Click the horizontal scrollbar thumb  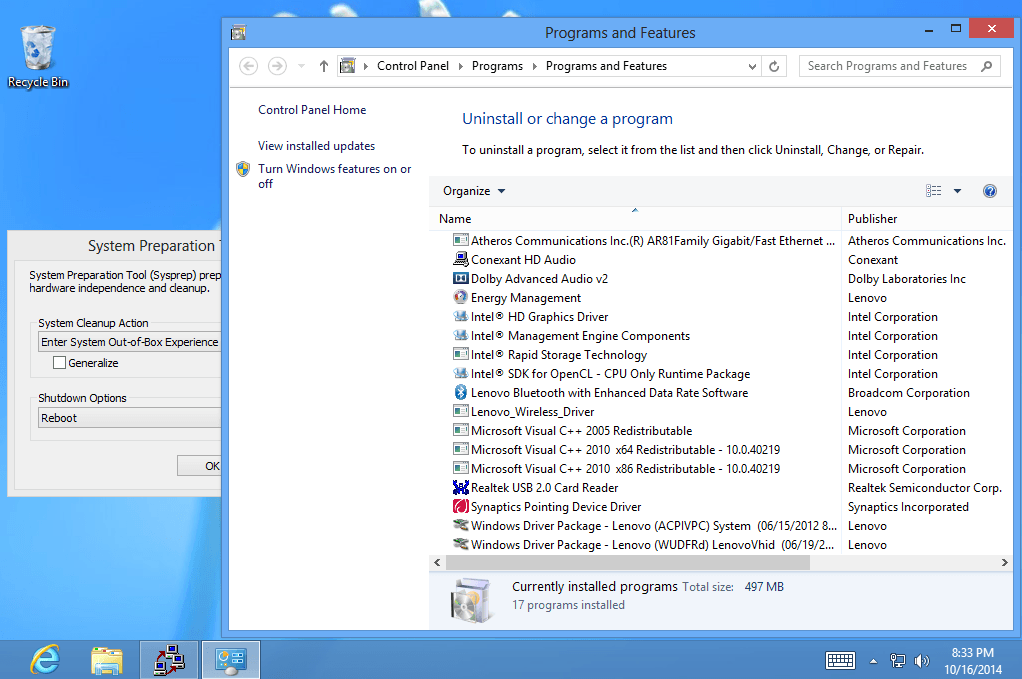coord(628,562)
